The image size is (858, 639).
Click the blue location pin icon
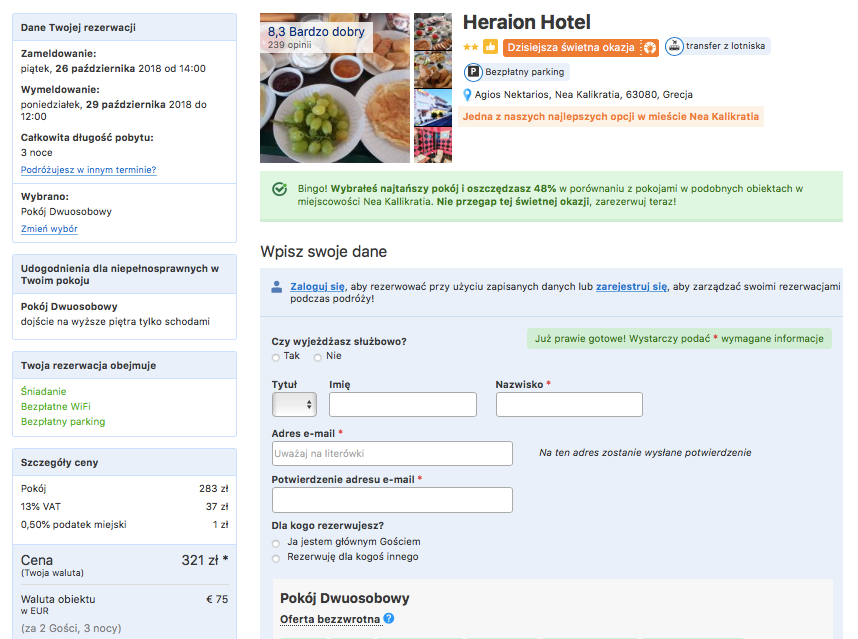(467, 95)
